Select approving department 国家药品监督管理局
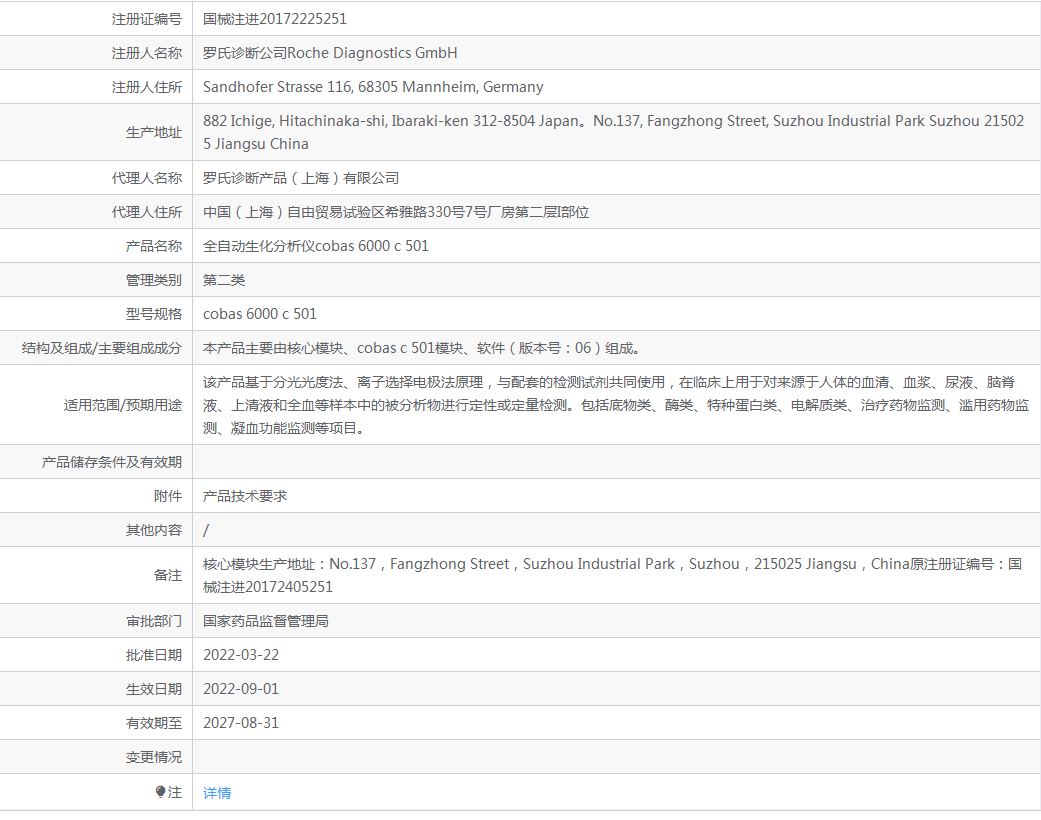Screen dimensions: 1041x820 coord(266,621)
